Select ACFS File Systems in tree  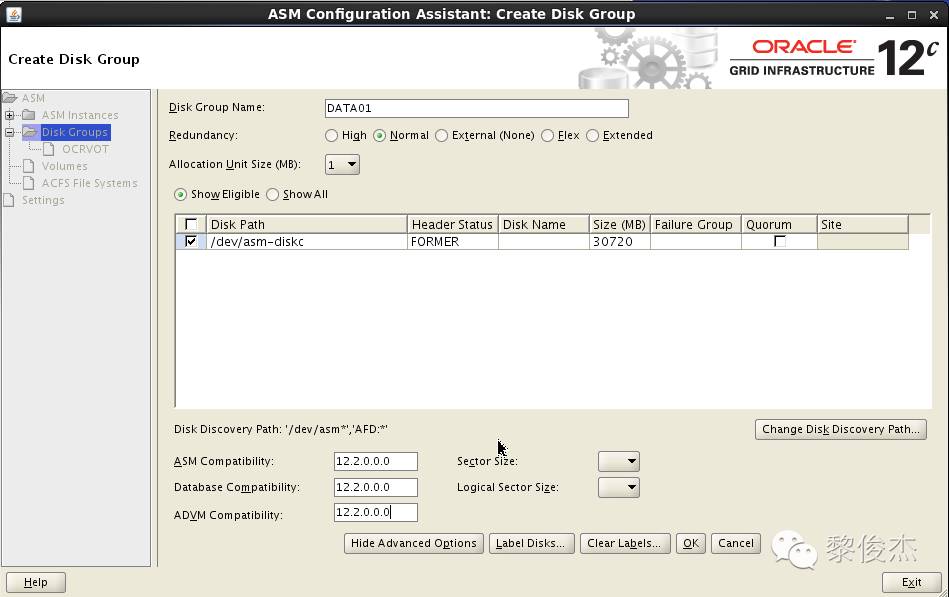[90, 182]
